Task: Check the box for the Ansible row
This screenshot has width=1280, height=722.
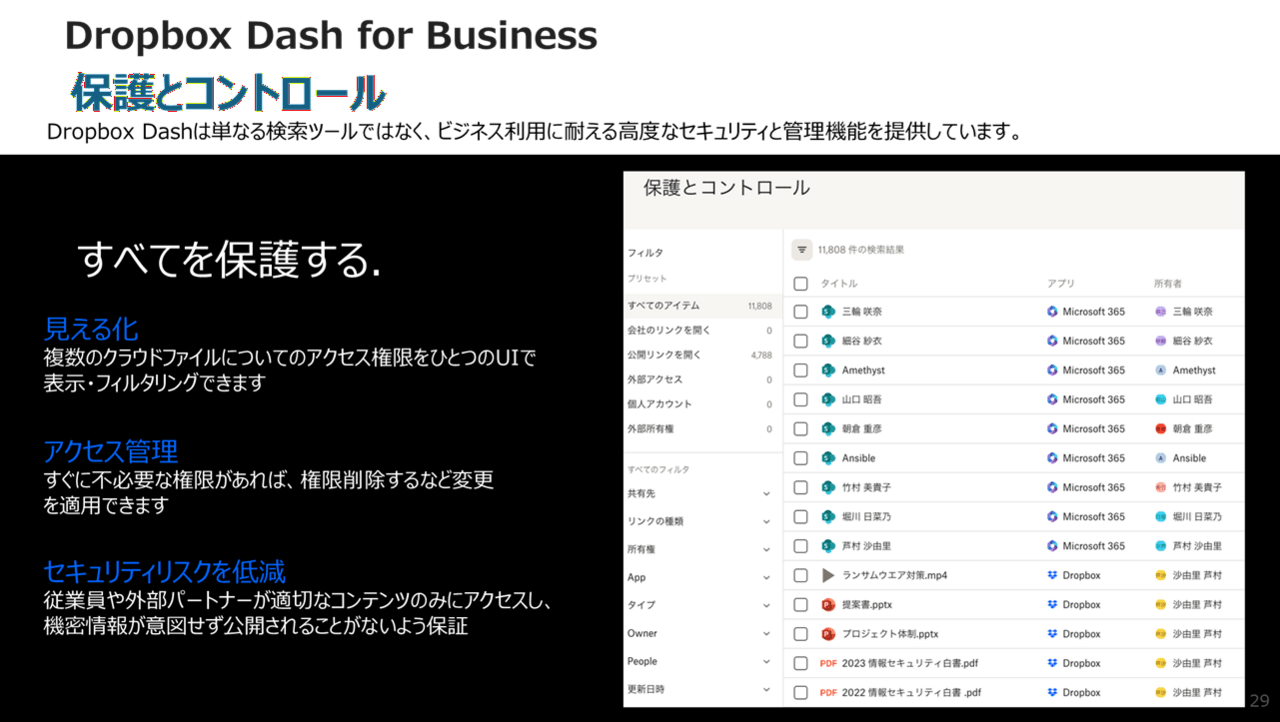Action: [800, 458]
